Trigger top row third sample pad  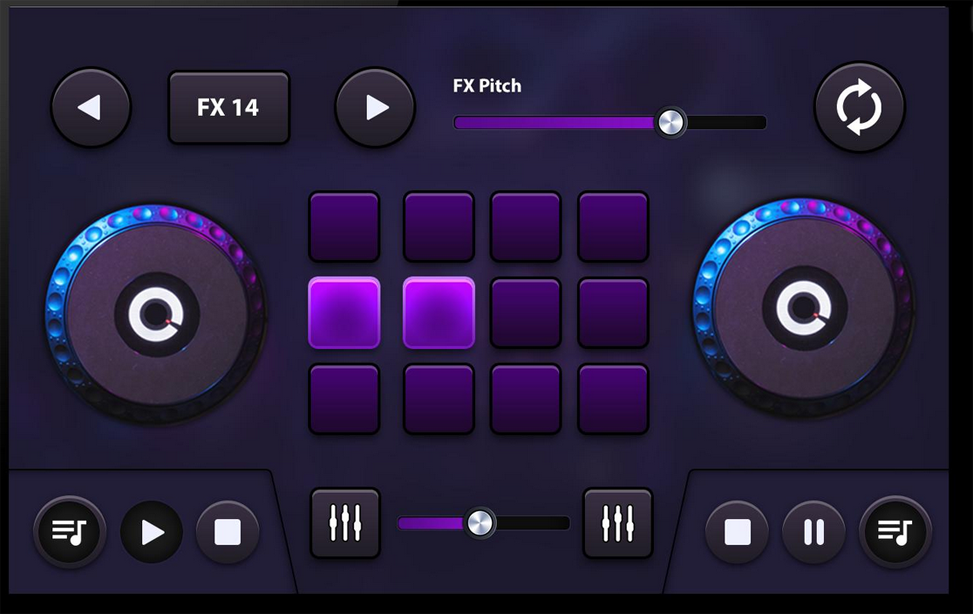(526, 227)
